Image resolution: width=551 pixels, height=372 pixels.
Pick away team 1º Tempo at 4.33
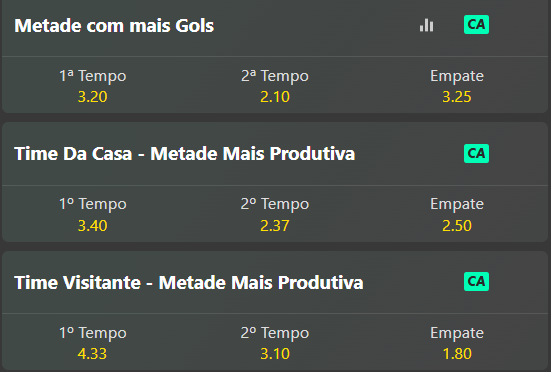pos(92,343)
